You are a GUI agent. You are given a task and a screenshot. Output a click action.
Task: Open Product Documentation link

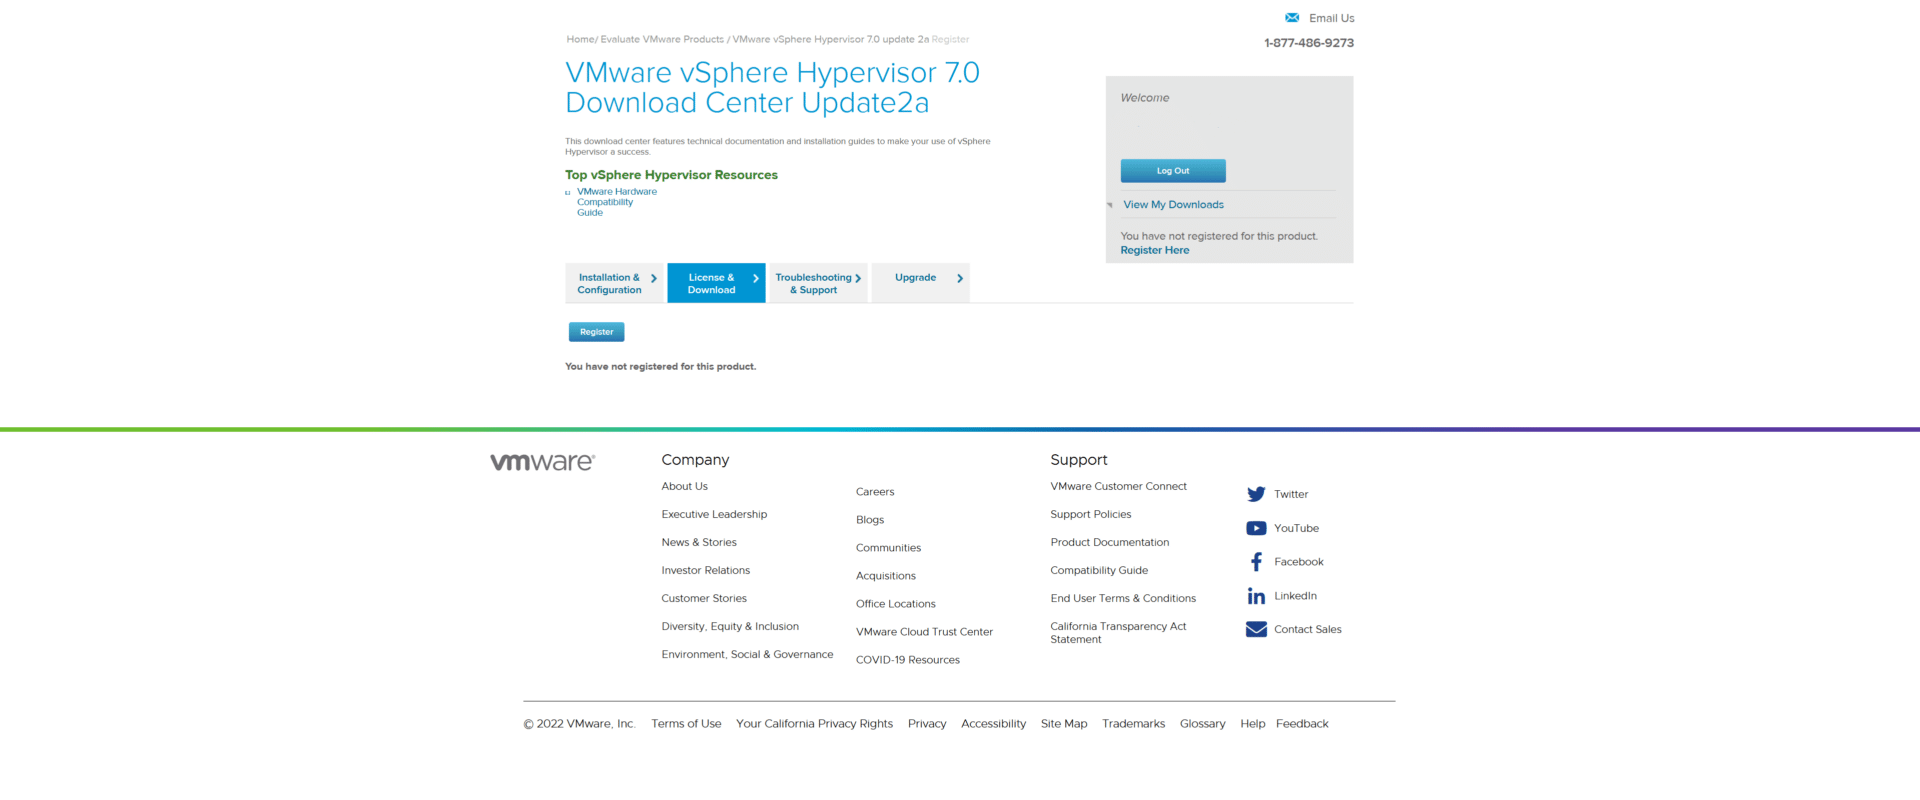(1109, 543)
